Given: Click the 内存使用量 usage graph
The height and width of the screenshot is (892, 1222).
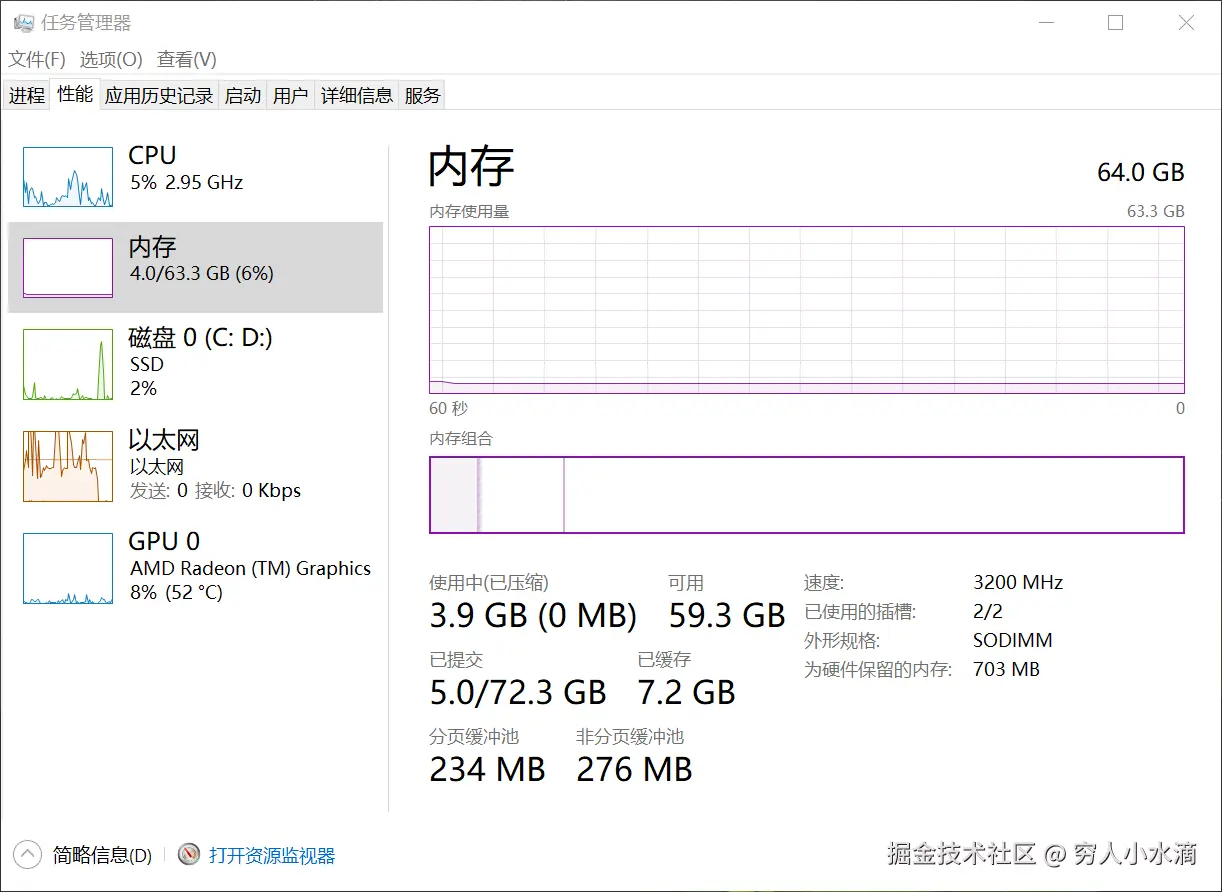Looking at the screenshot, I should coord(806,310).
